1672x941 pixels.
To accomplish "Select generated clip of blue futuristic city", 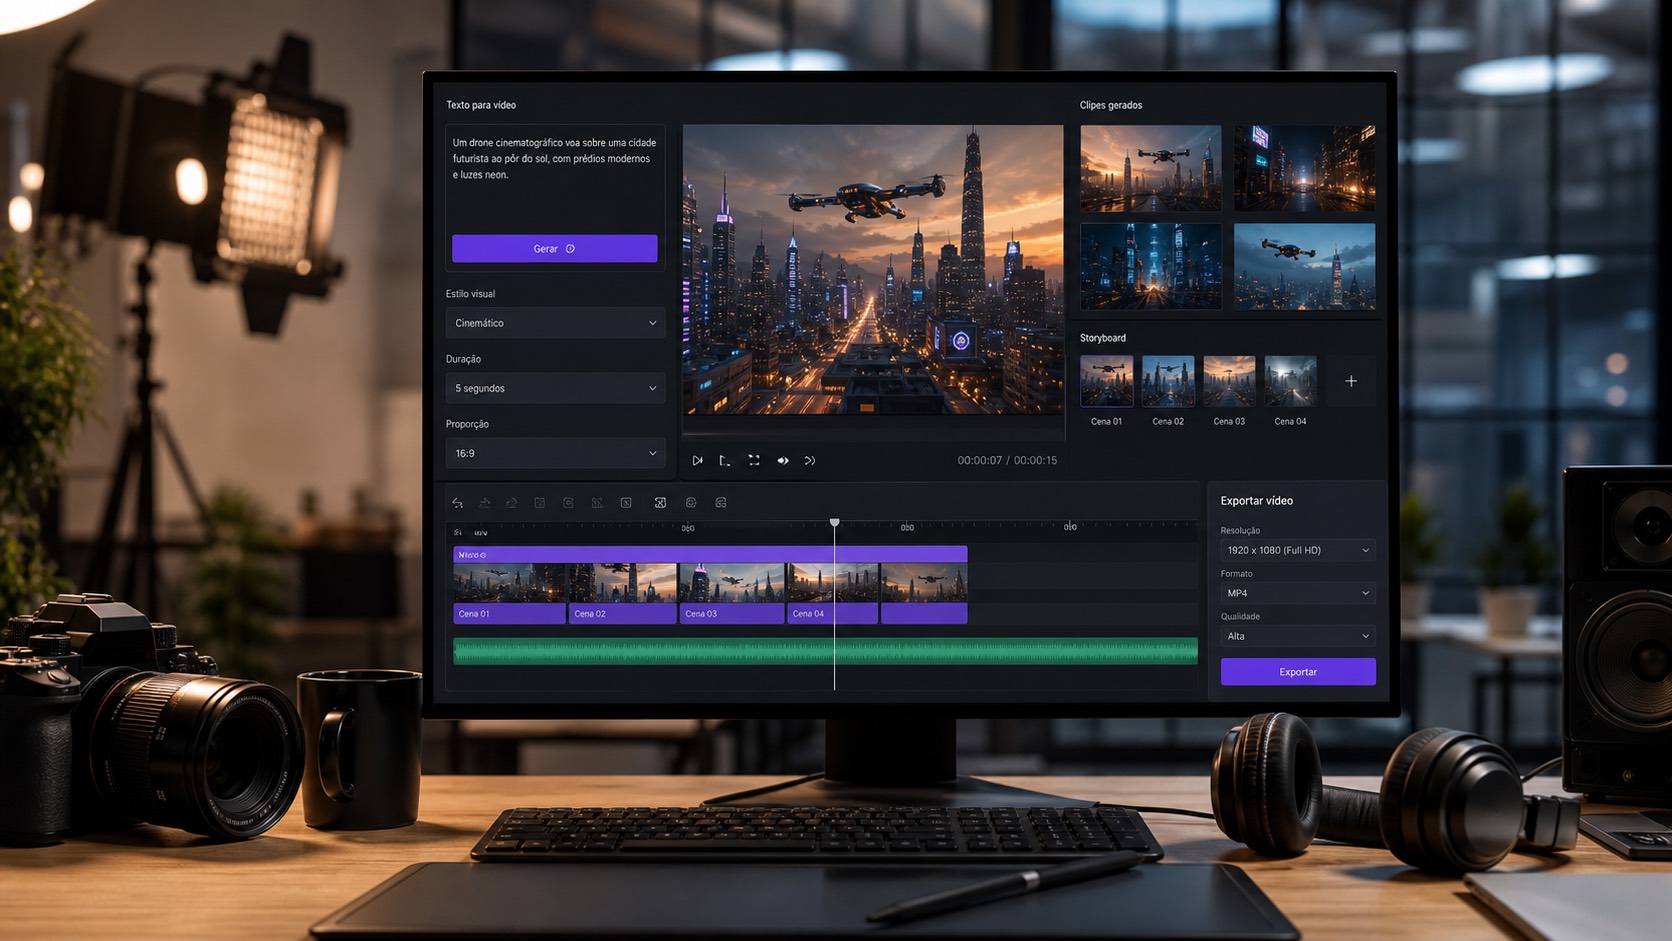I will tap(1151, 266).
